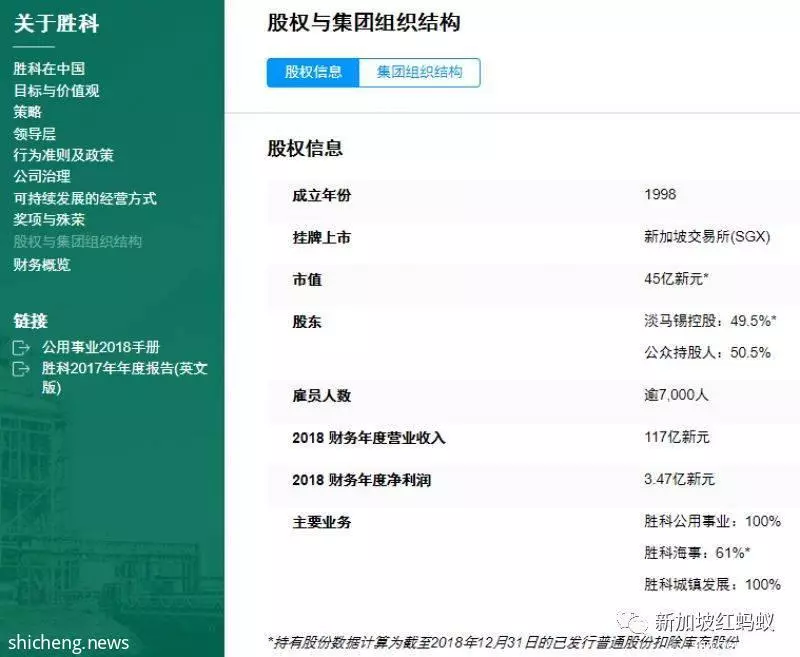Click the 45亿新元* value

tap(677, 279)
